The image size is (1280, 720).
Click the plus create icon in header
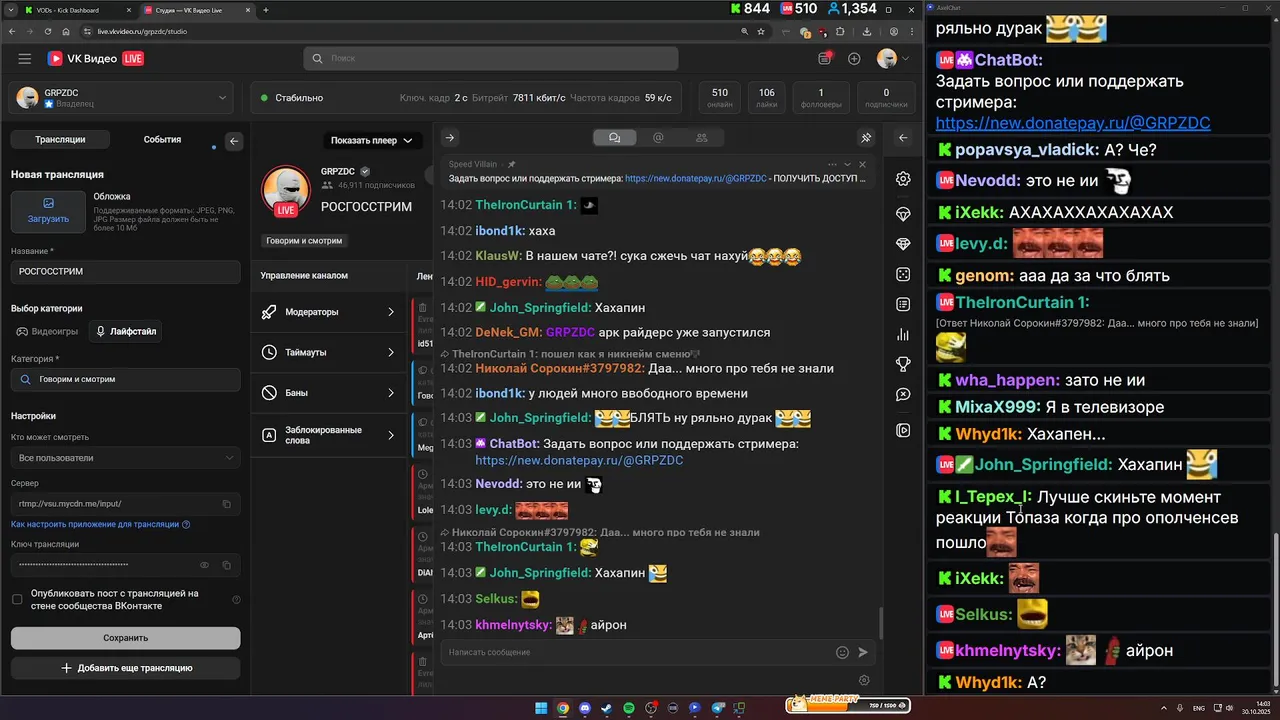point(854,59)
